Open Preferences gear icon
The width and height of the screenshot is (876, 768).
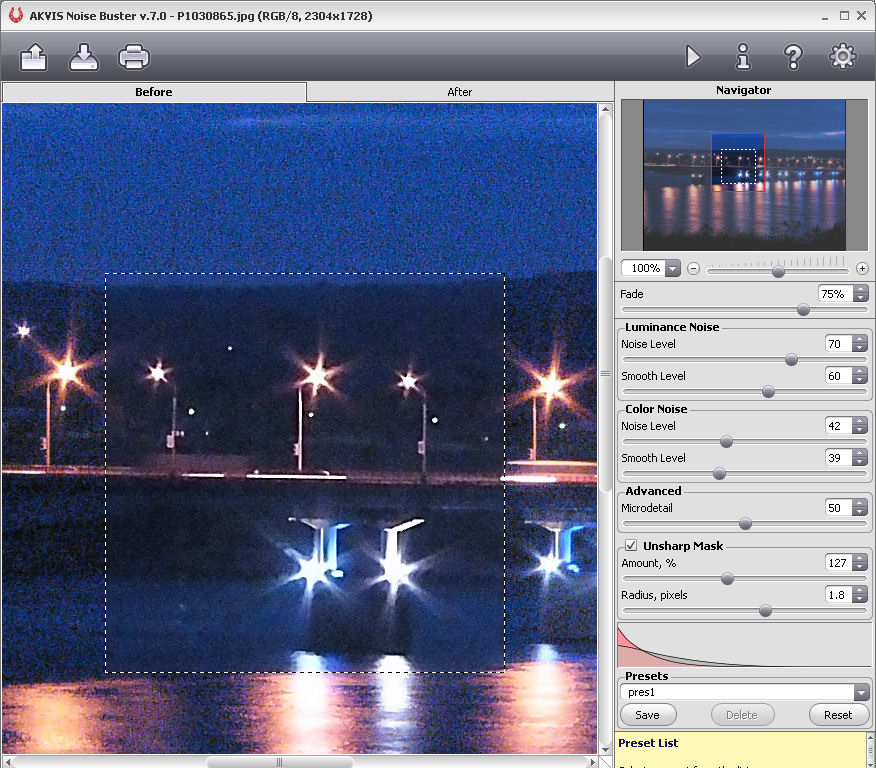(843, 57)
